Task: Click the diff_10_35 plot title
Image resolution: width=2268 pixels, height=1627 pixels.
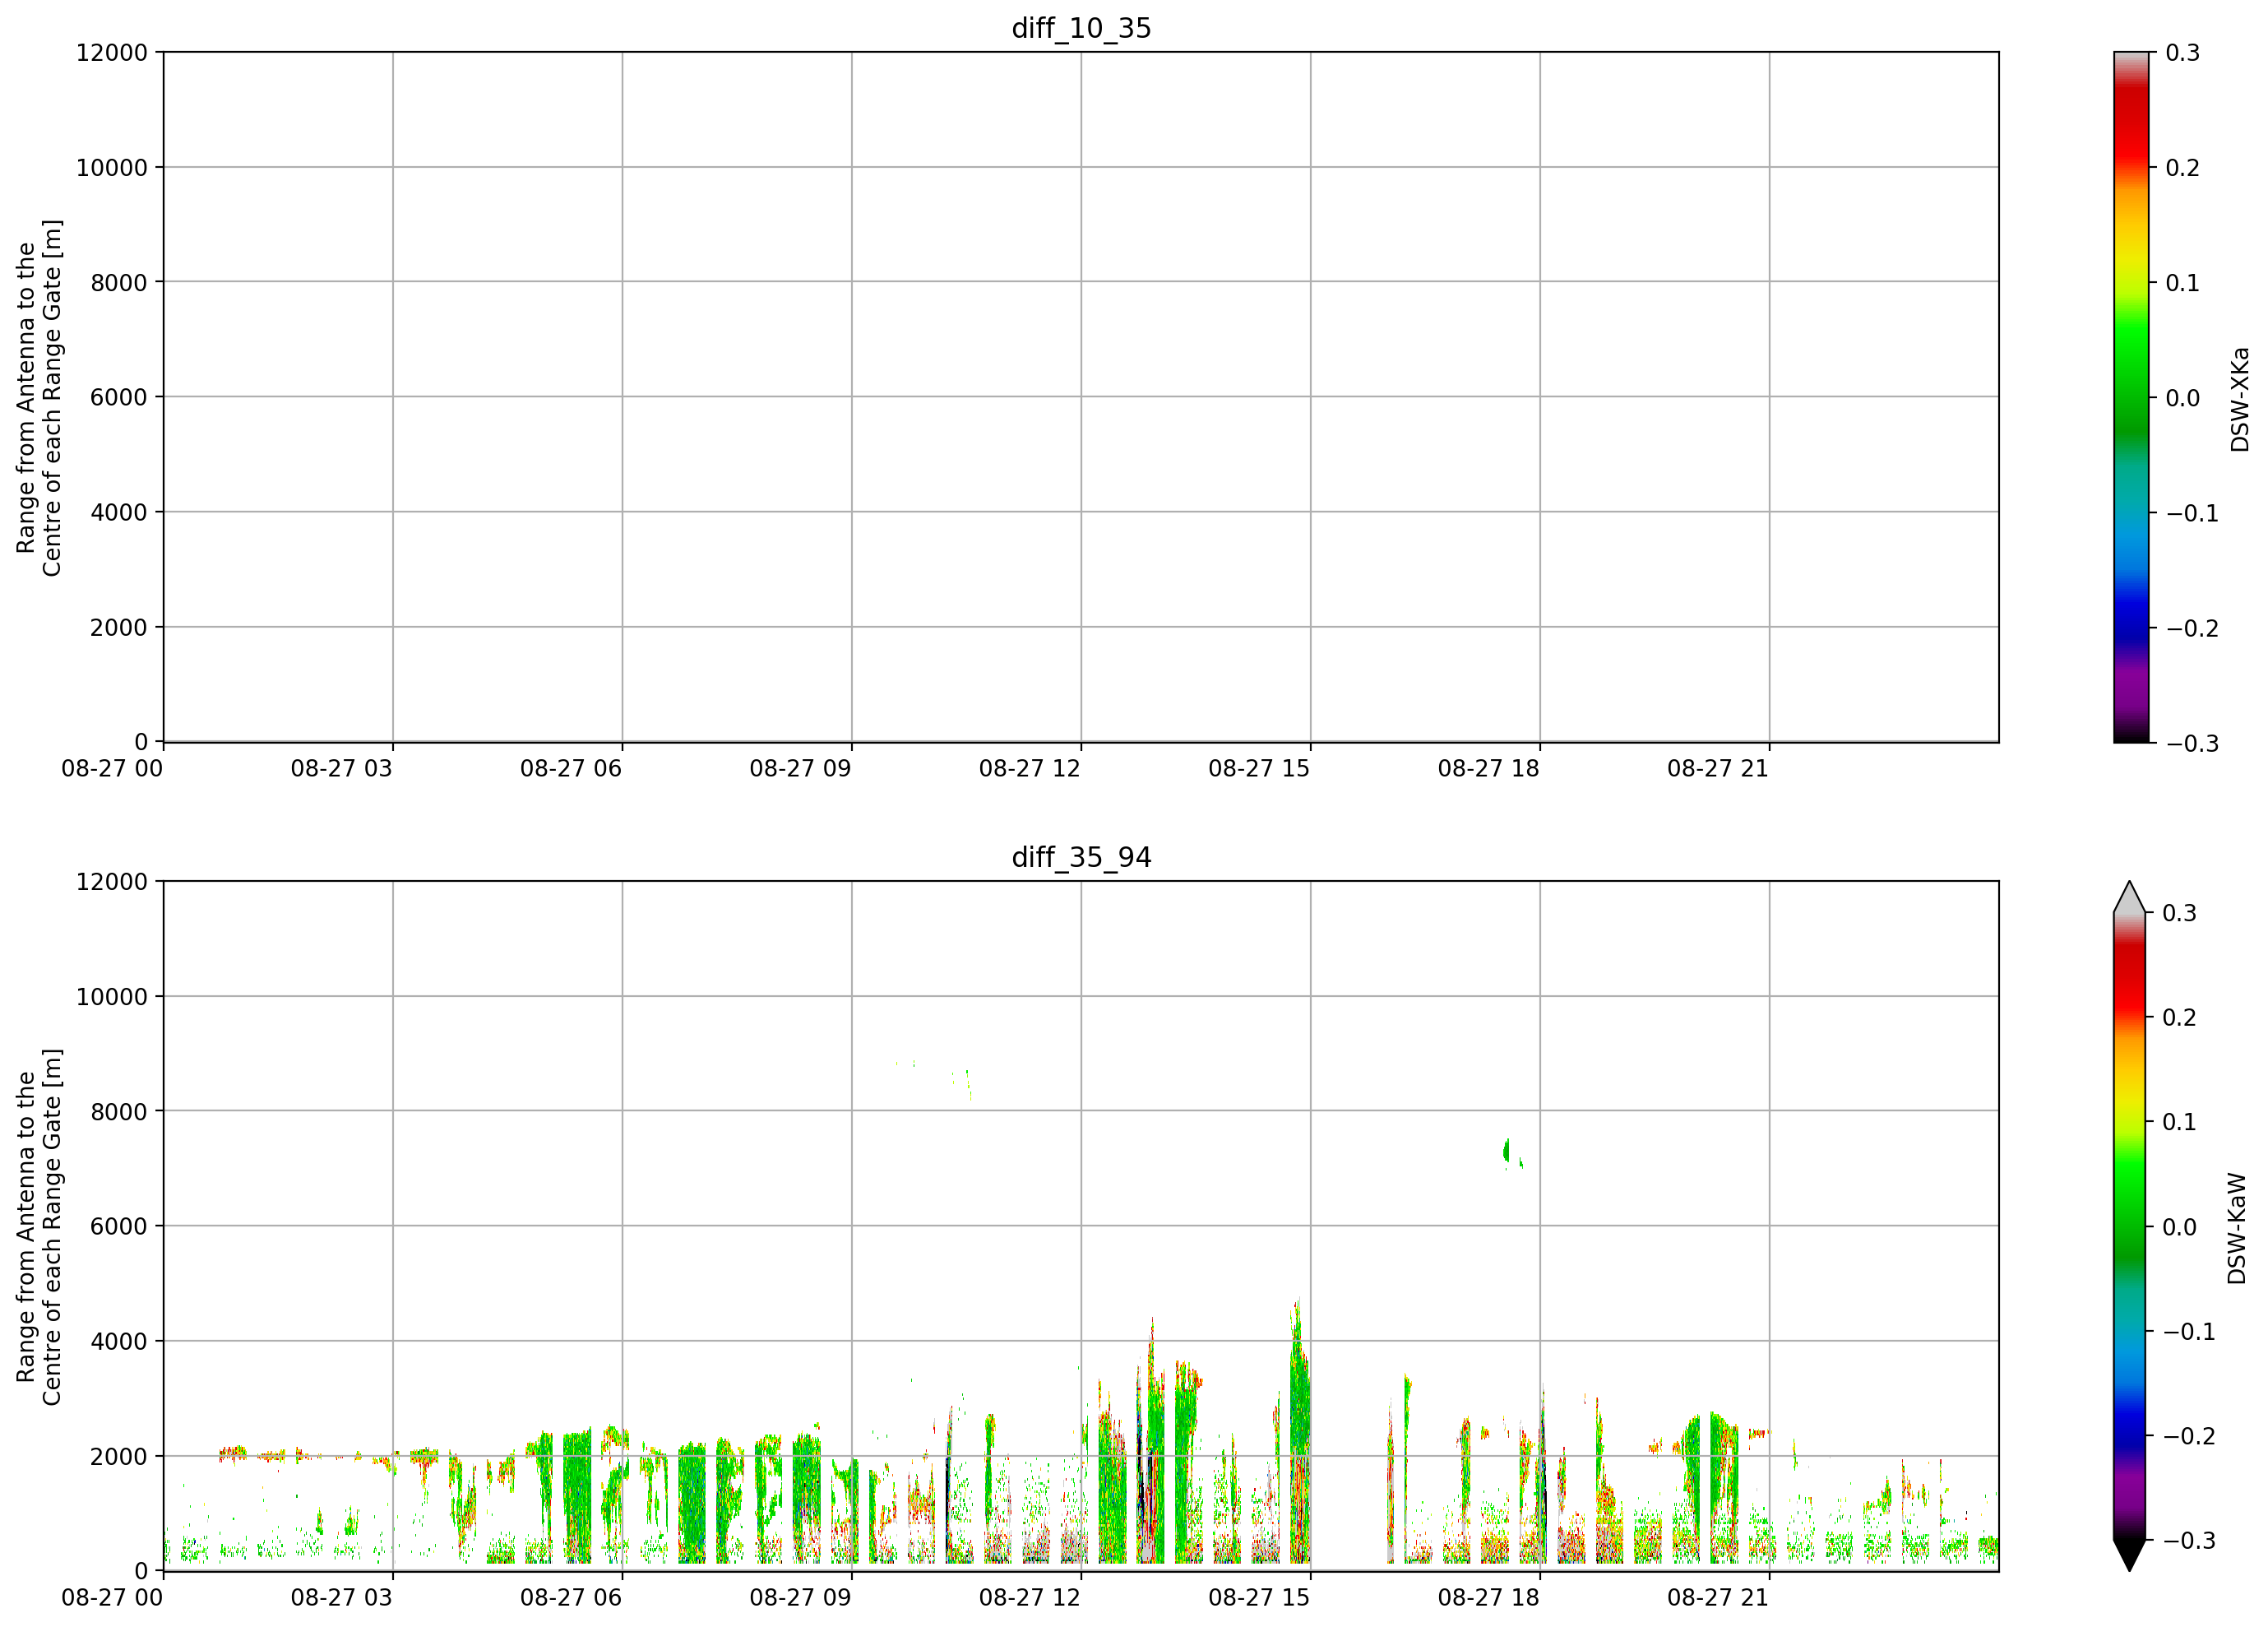Action: pos(1081,28)
